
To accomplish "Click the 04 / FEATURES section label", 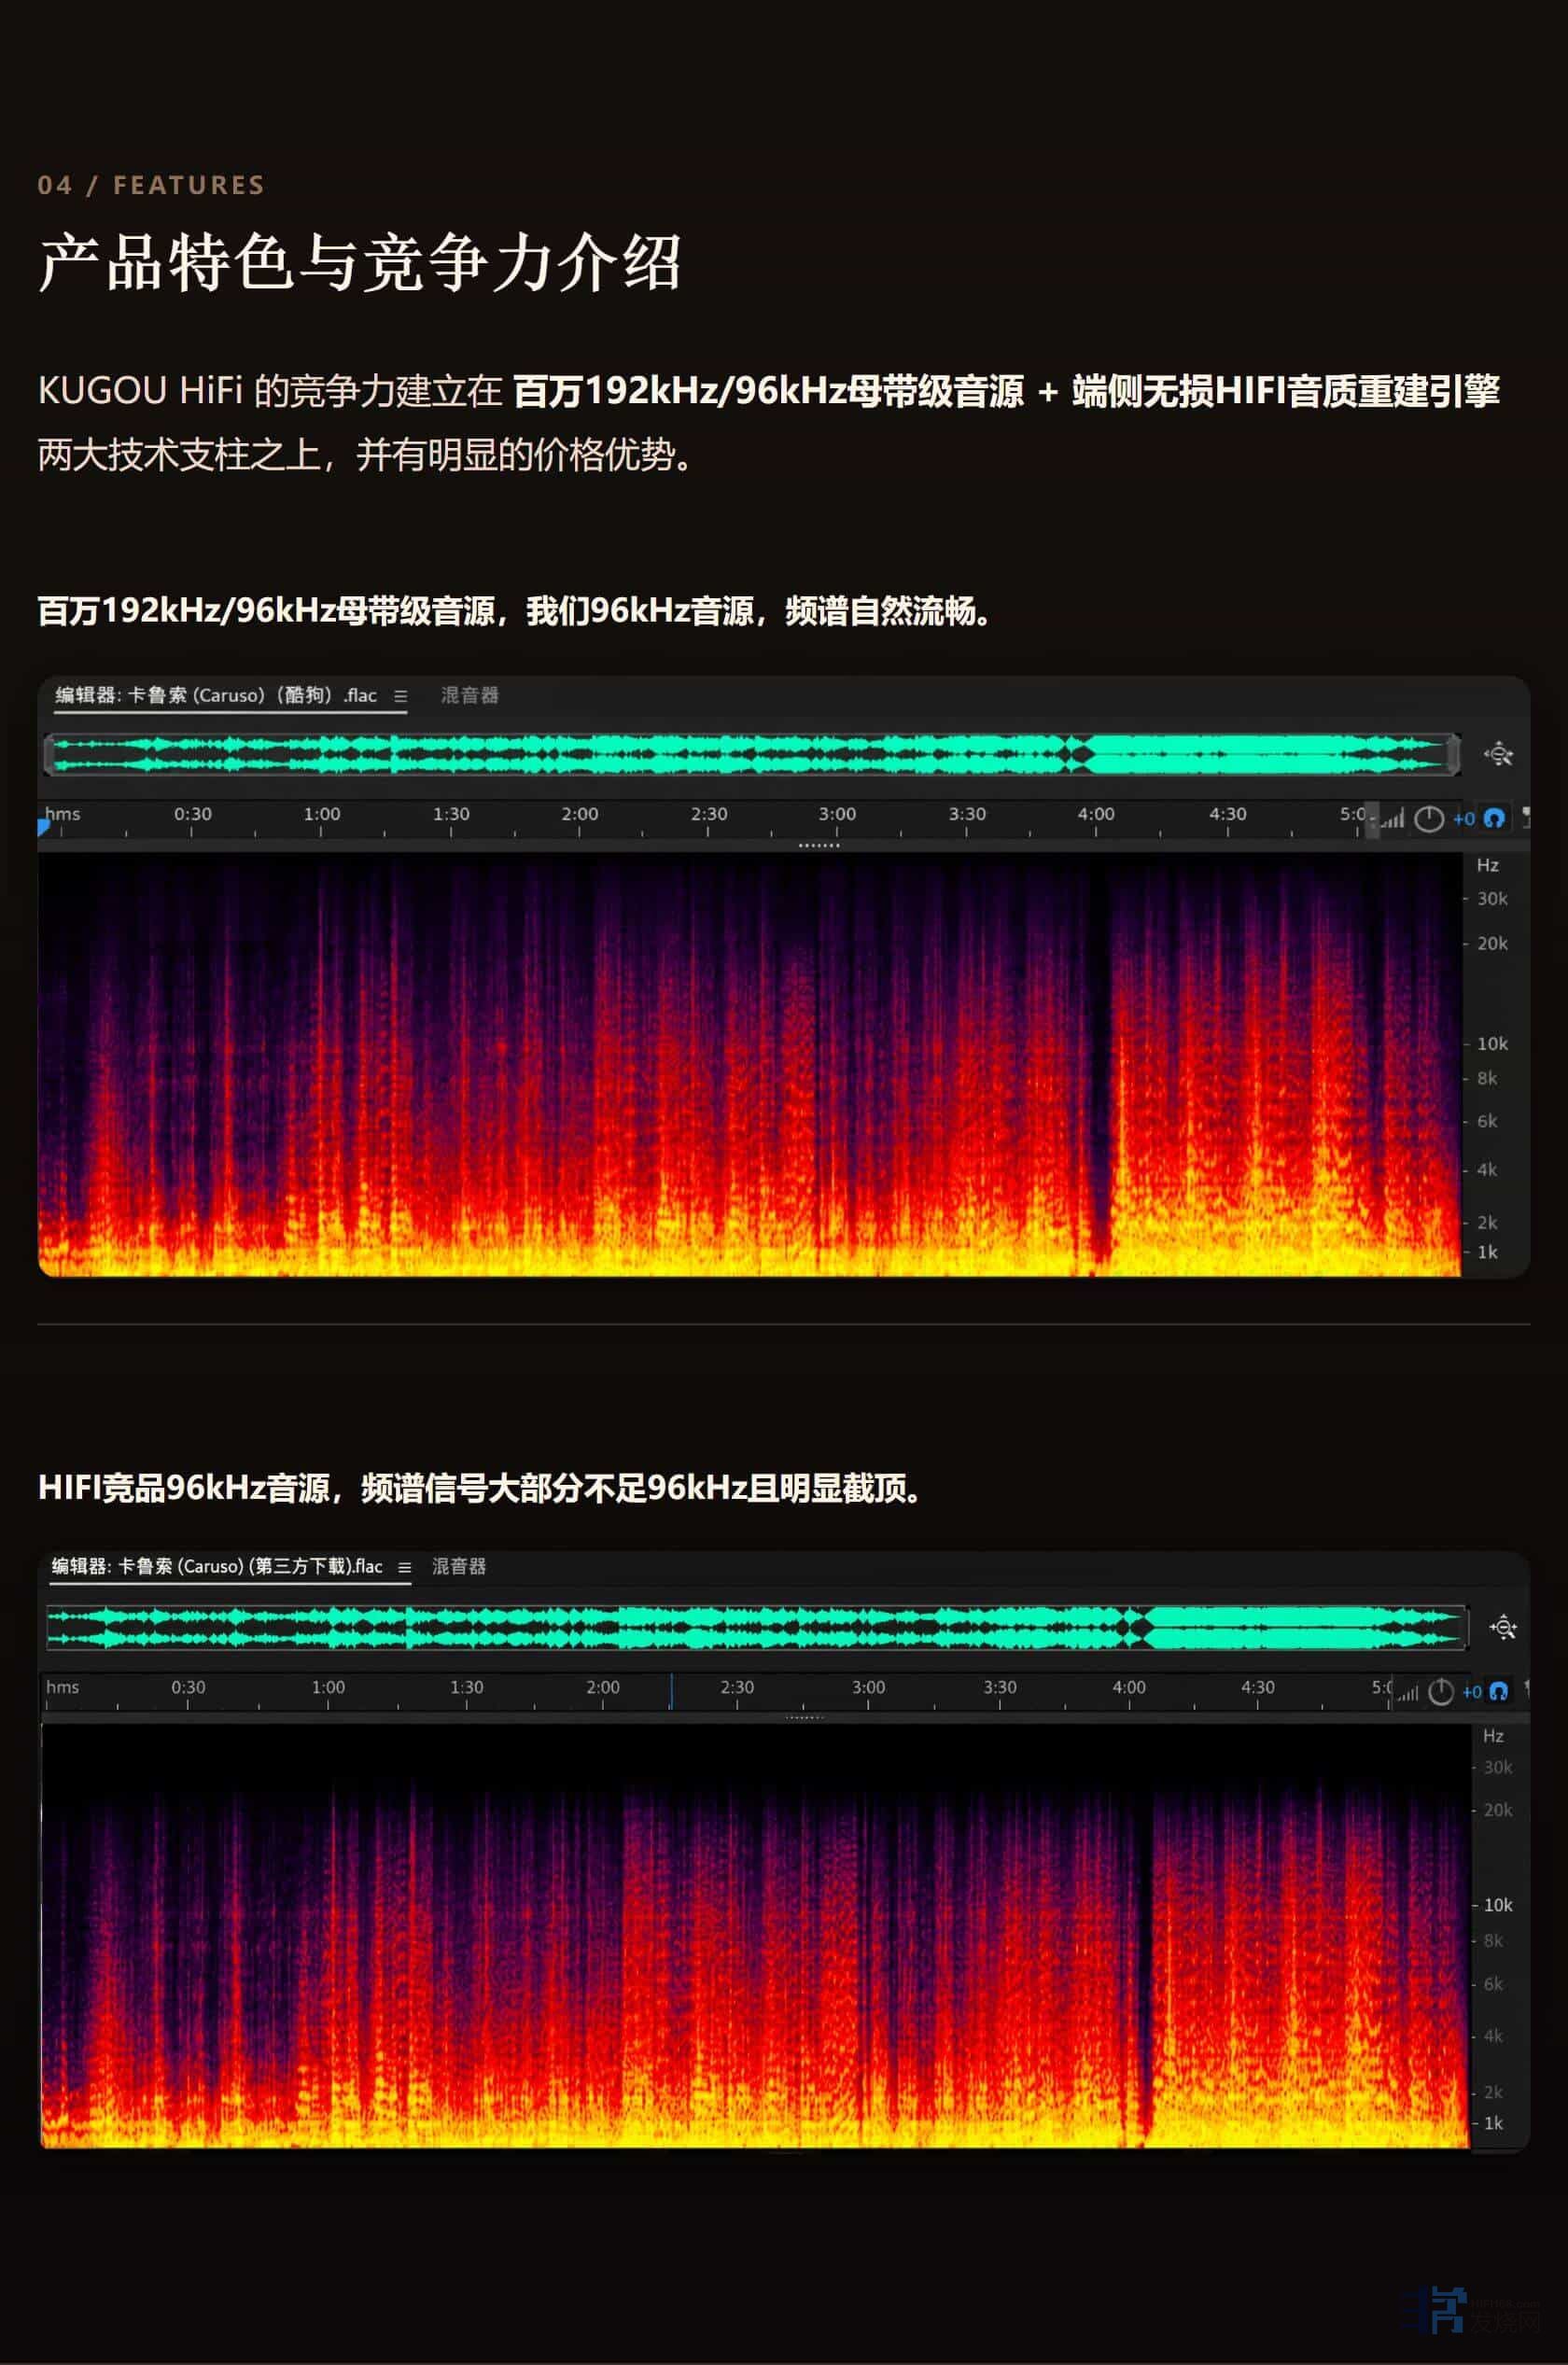I will coord(151,185).
